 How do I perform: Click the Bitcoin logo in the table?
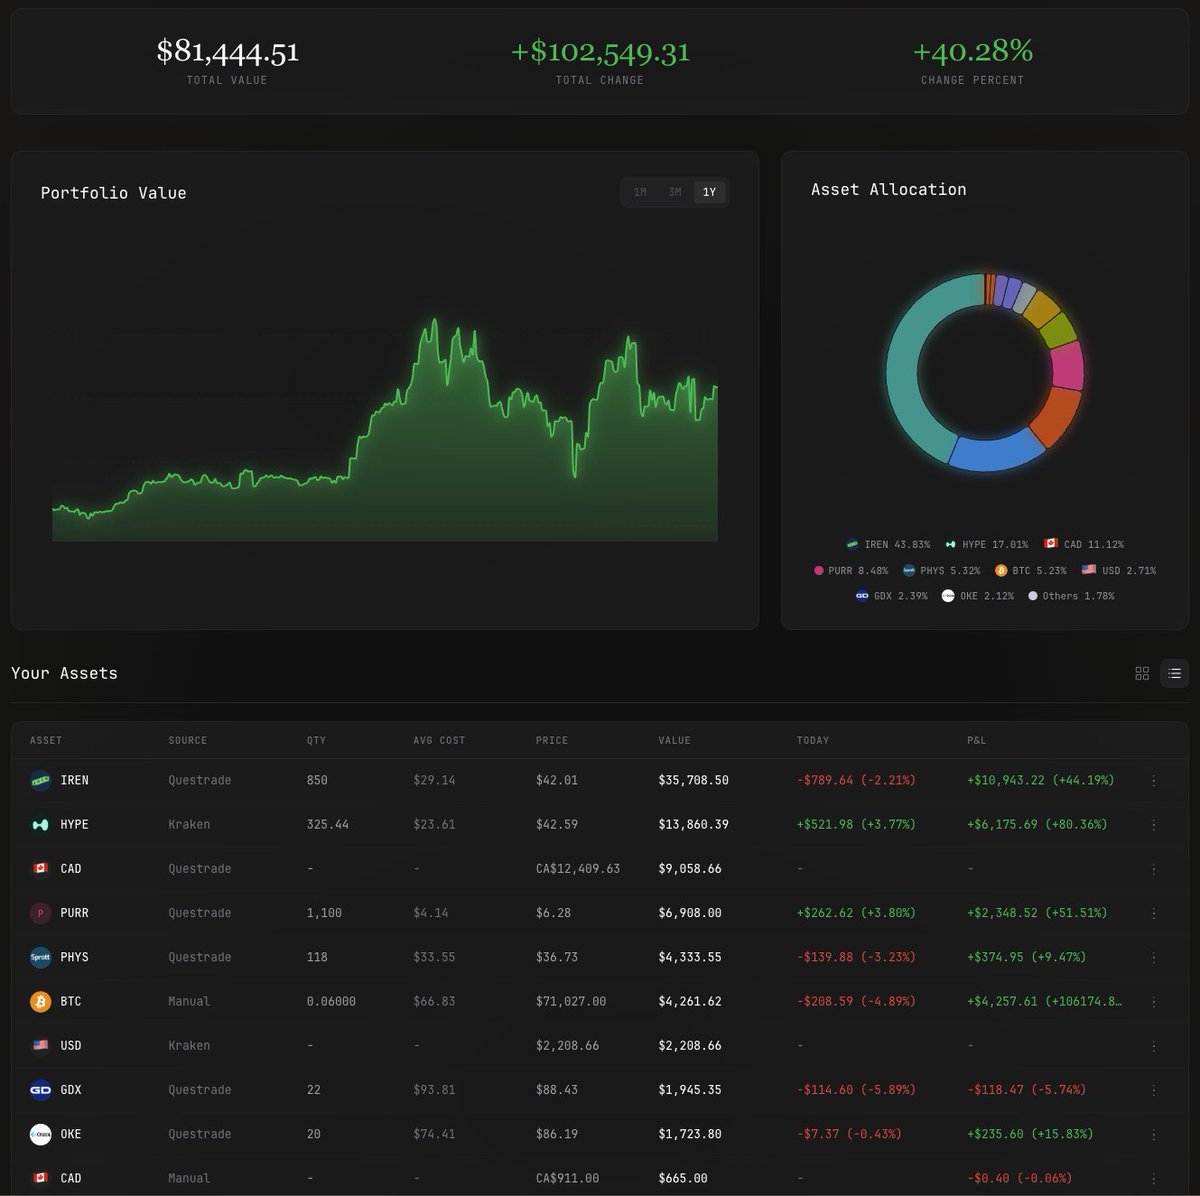pyautogui.click(x=40, y=1001)
